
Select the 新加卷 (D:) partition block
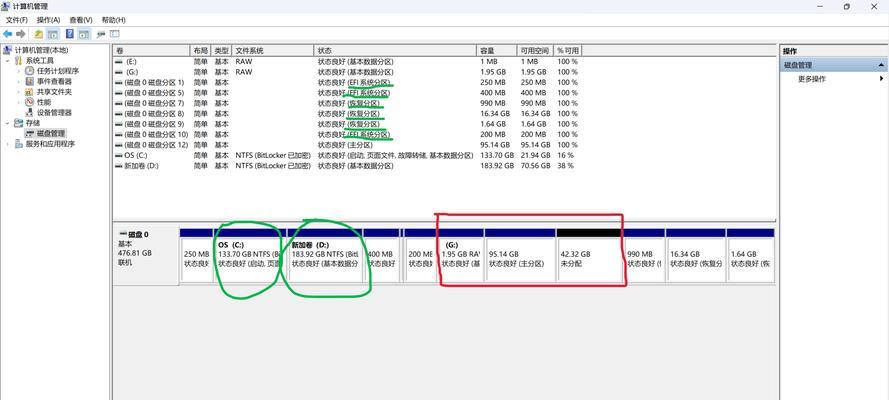[x=324, y=258]
